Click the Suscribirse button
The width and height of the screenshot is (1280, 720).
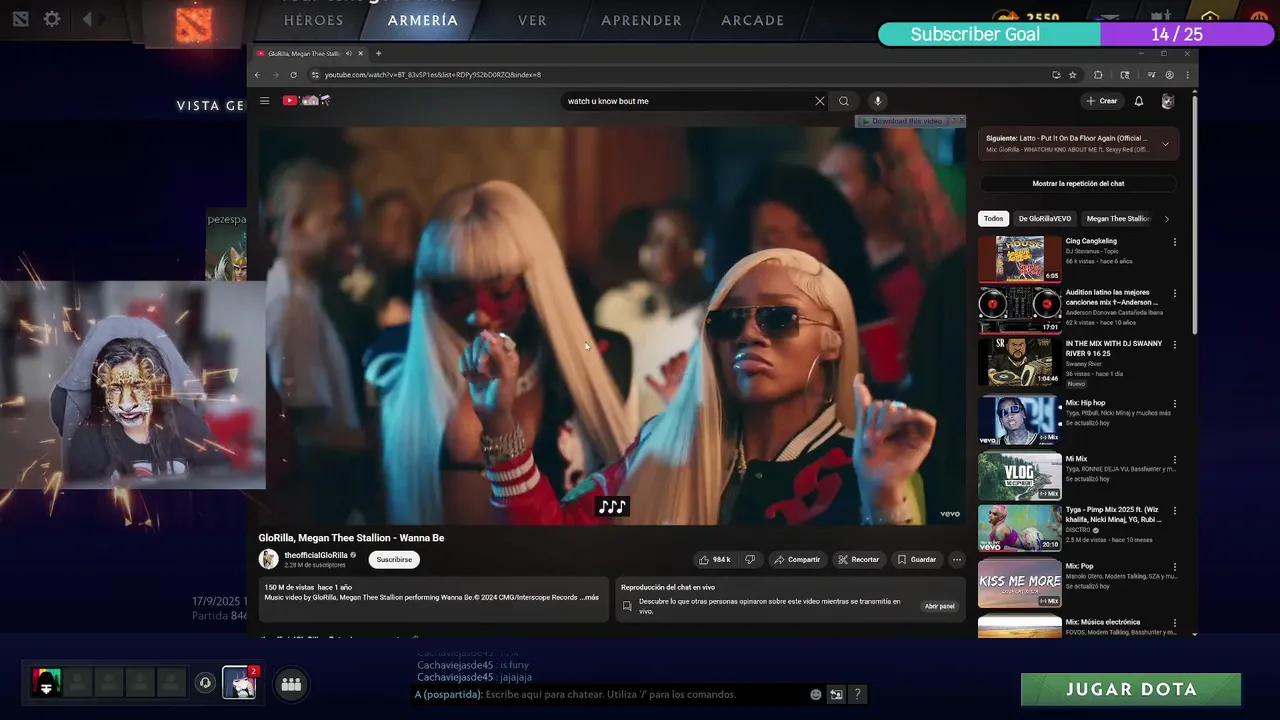click(394, 560)
